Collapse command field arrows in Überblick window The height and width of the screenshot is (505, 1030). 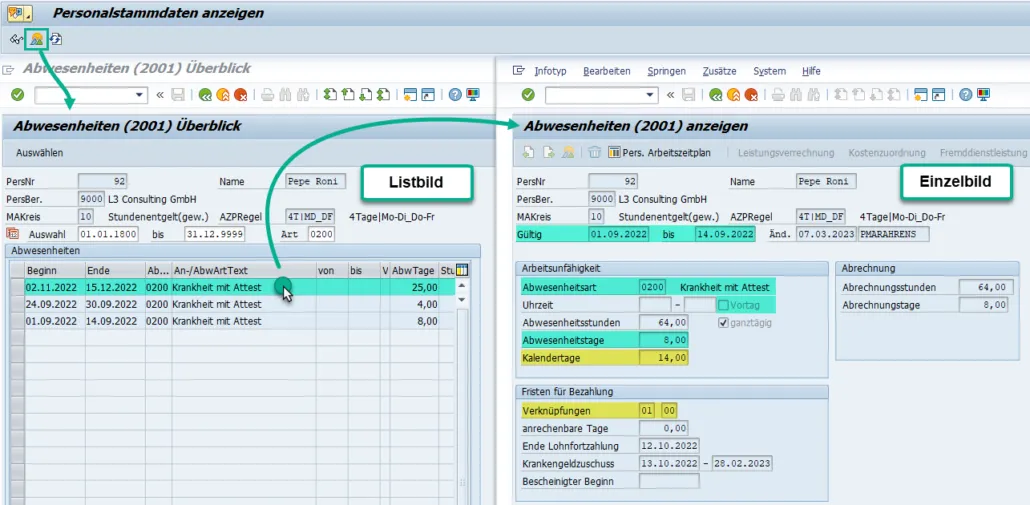pos(160,95)
